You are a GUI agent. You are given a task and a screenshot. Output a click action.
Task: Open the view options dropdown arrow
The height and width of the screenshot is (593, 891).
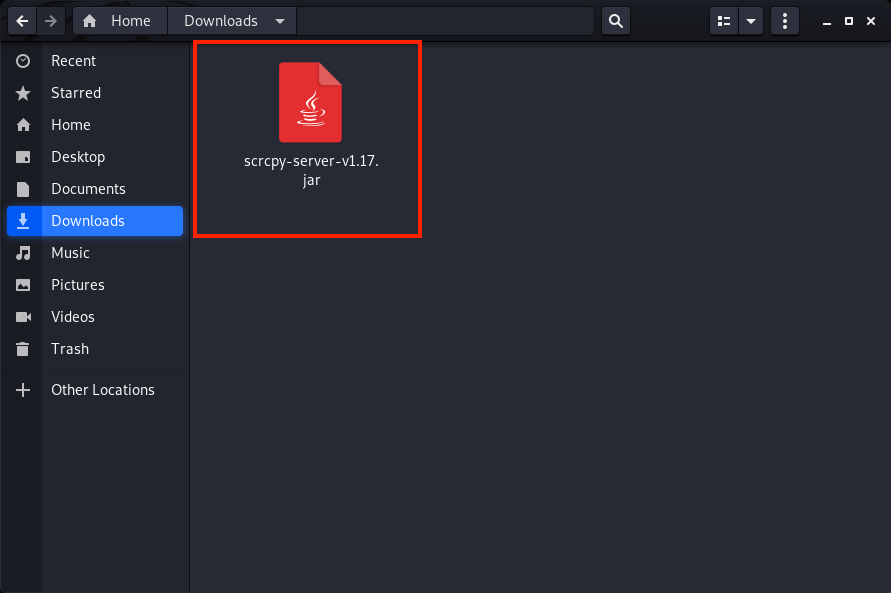click(751, 21)
